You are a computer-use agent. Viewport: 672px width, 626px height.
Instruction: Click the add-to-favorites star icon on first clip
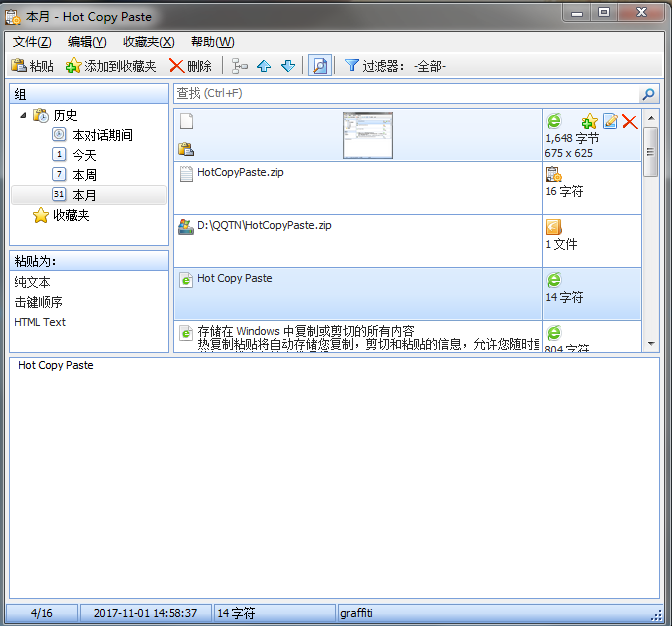590,121
